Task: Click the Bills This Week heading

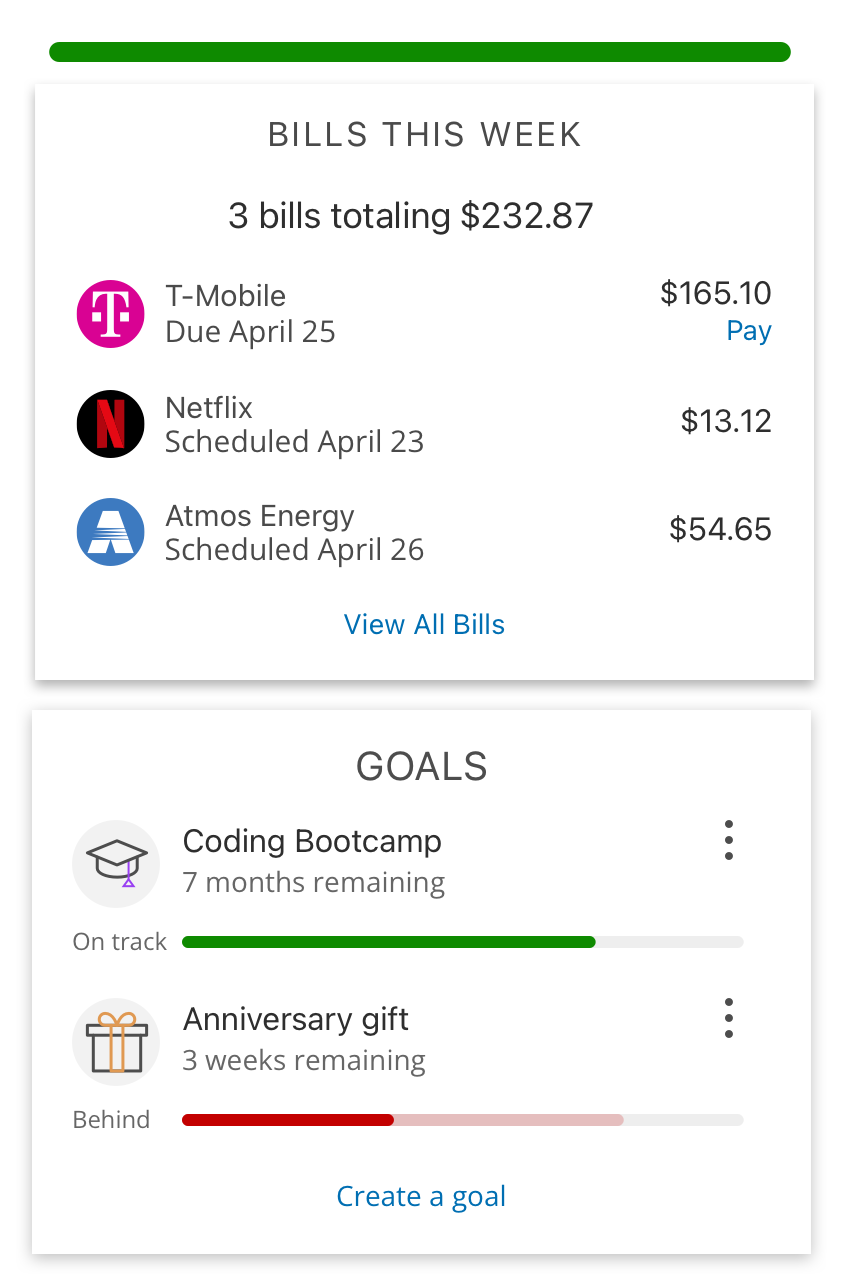Action: 424,134
